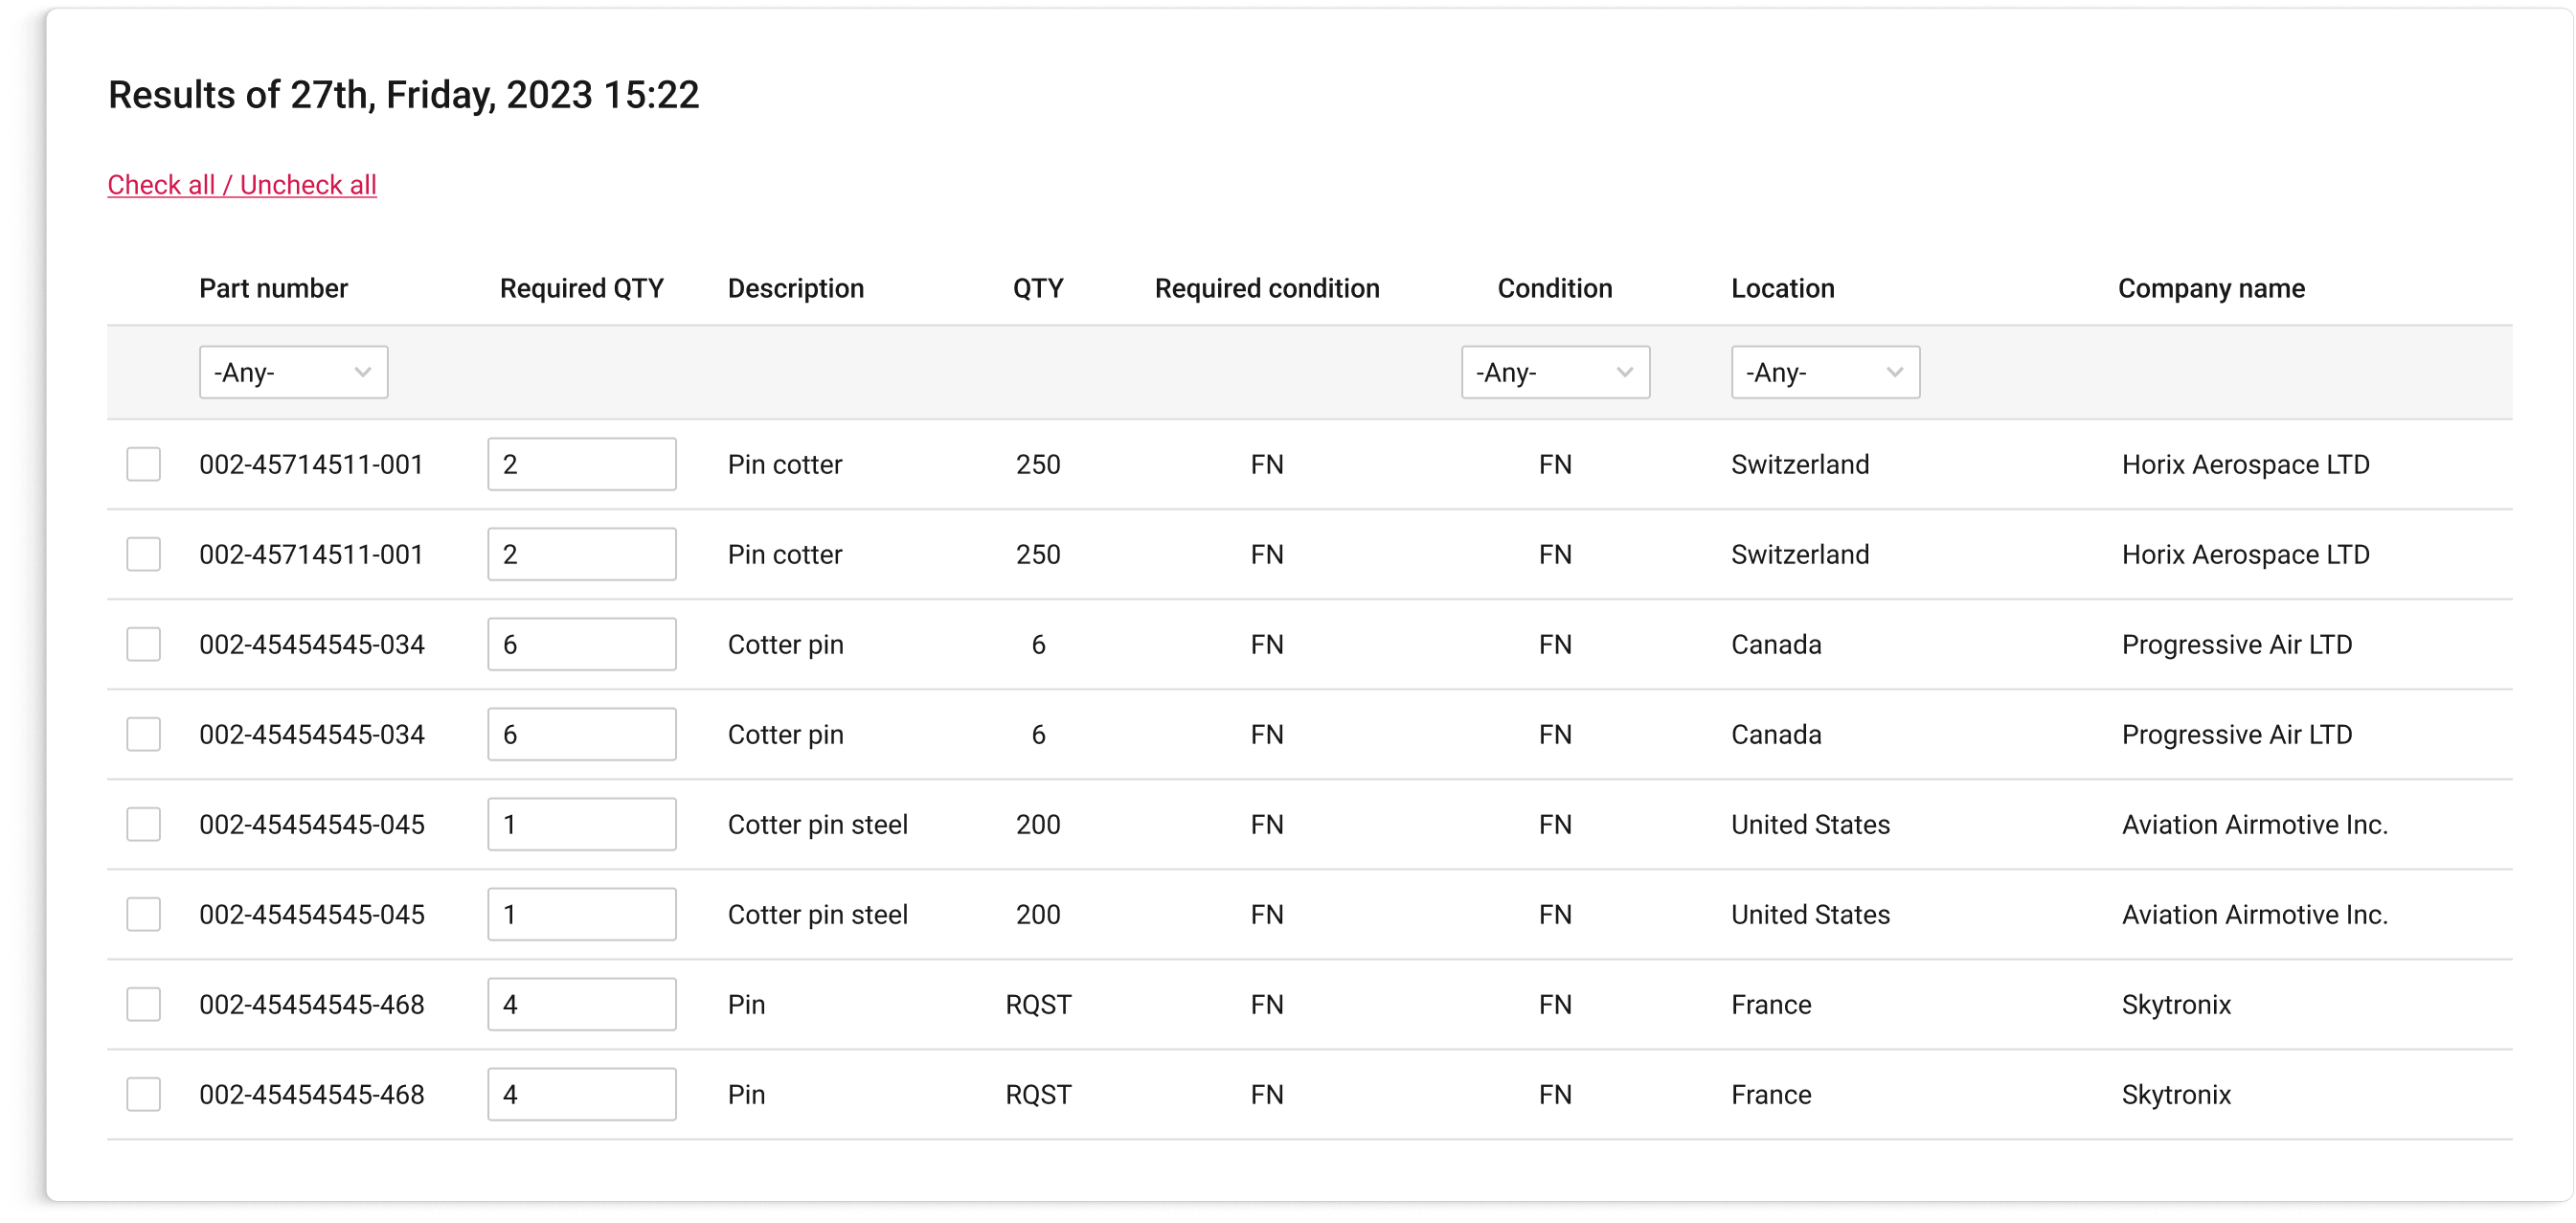Click the Check all / Uncheck all link
2576x1223 pixels.
point(242,185)
